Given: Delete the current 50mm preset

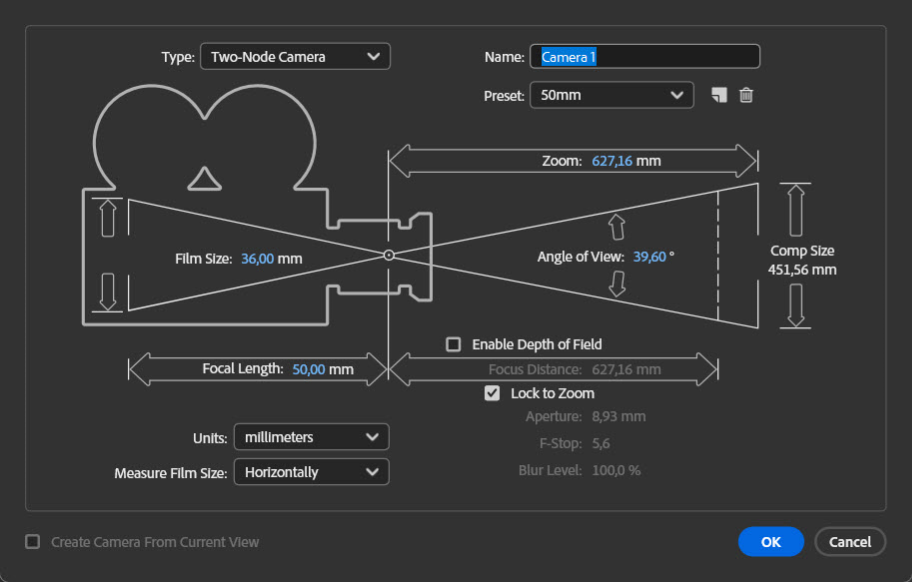Looking at the screenshot, I should click(x=745, y=95).
